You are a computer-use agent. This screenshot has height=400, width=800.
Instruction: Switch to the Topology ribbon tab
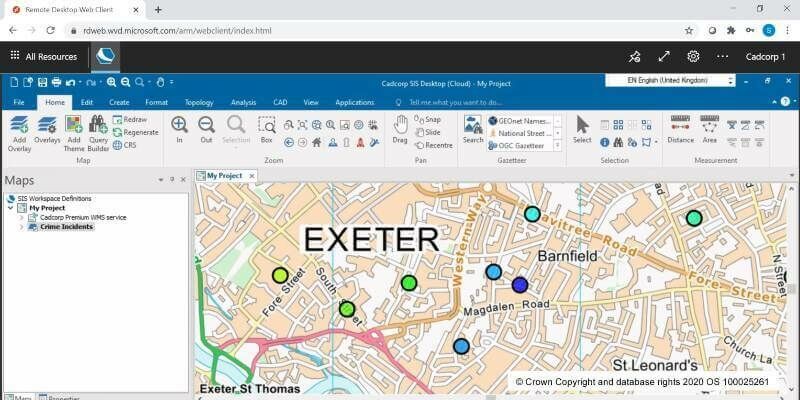point(199,102)
